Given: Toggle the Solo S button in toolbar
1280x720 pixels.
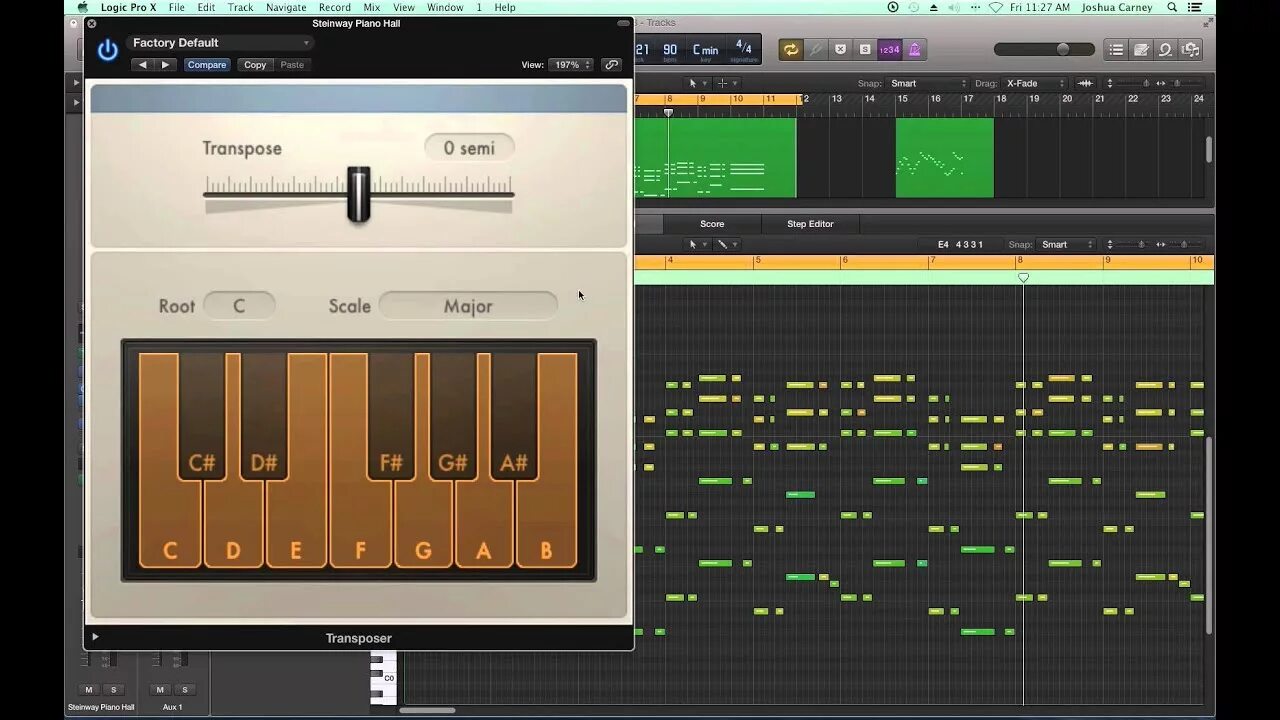Looking at the screenshot, I should 864,49.
